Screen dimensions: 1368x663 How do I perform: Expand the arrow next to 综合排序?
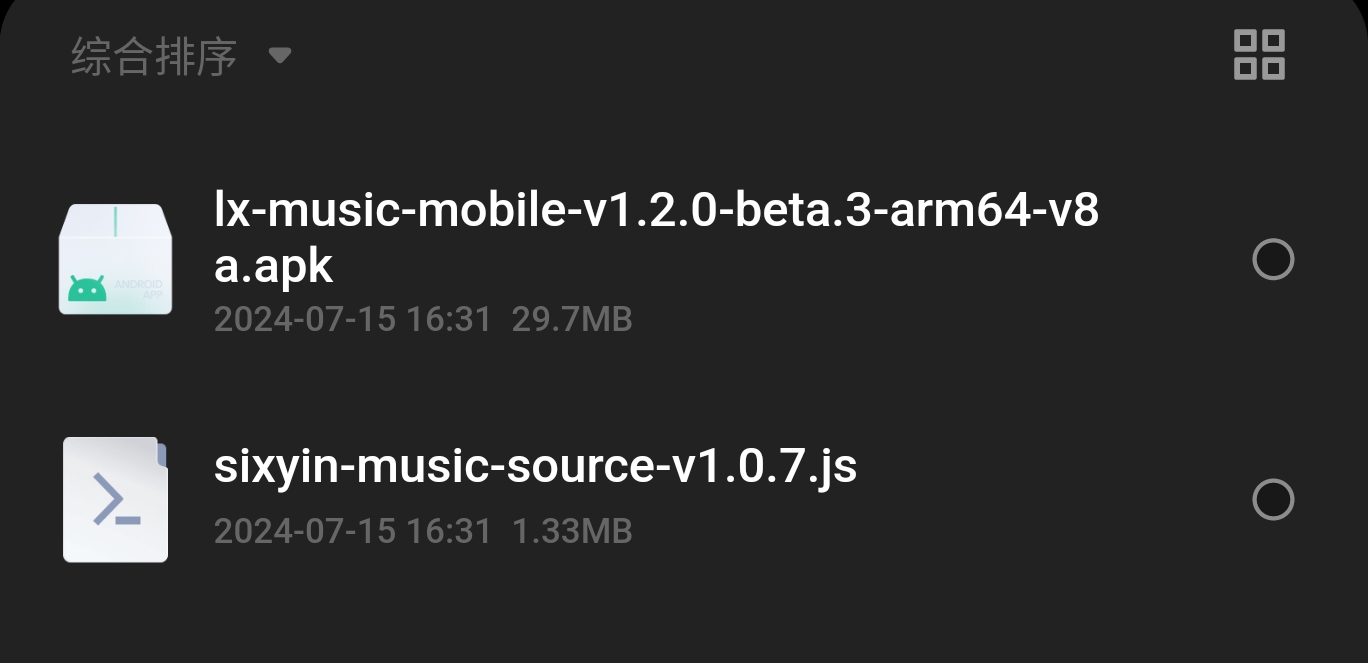(x=280, y=55)
